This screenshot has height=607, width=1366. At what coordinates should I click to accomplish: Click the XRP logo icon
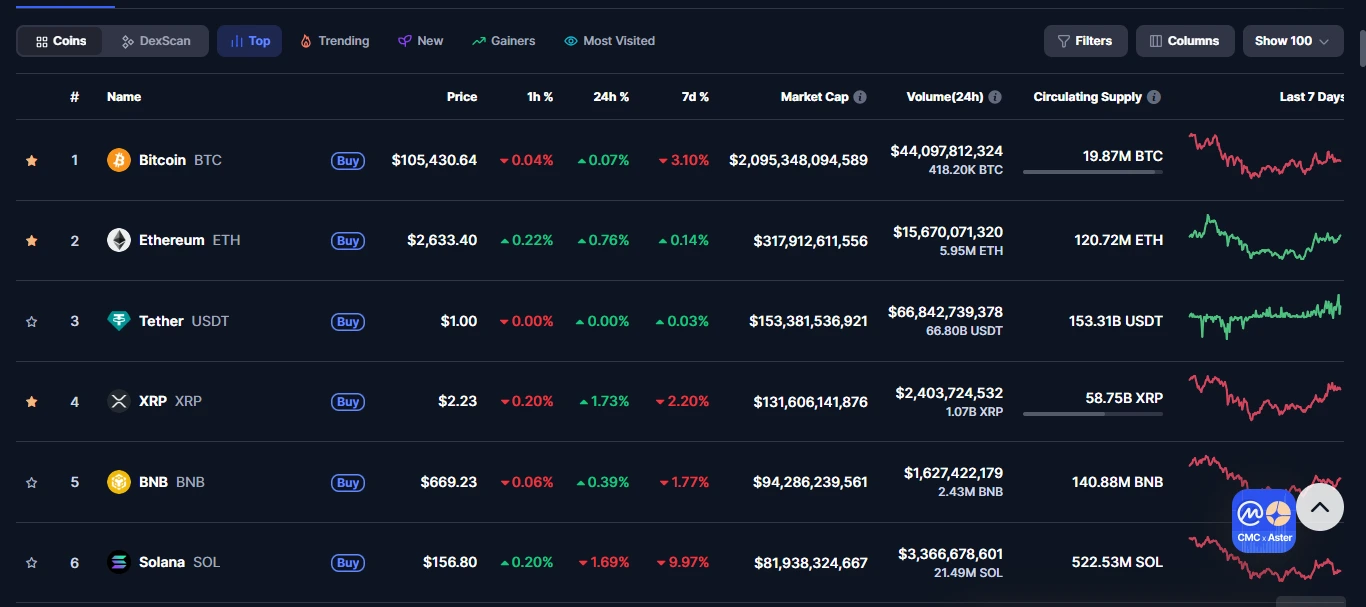point(119,401)
